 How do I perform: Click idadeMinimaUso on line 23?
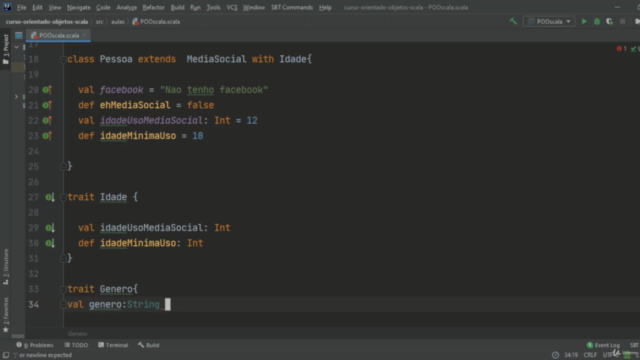[138, 136]
